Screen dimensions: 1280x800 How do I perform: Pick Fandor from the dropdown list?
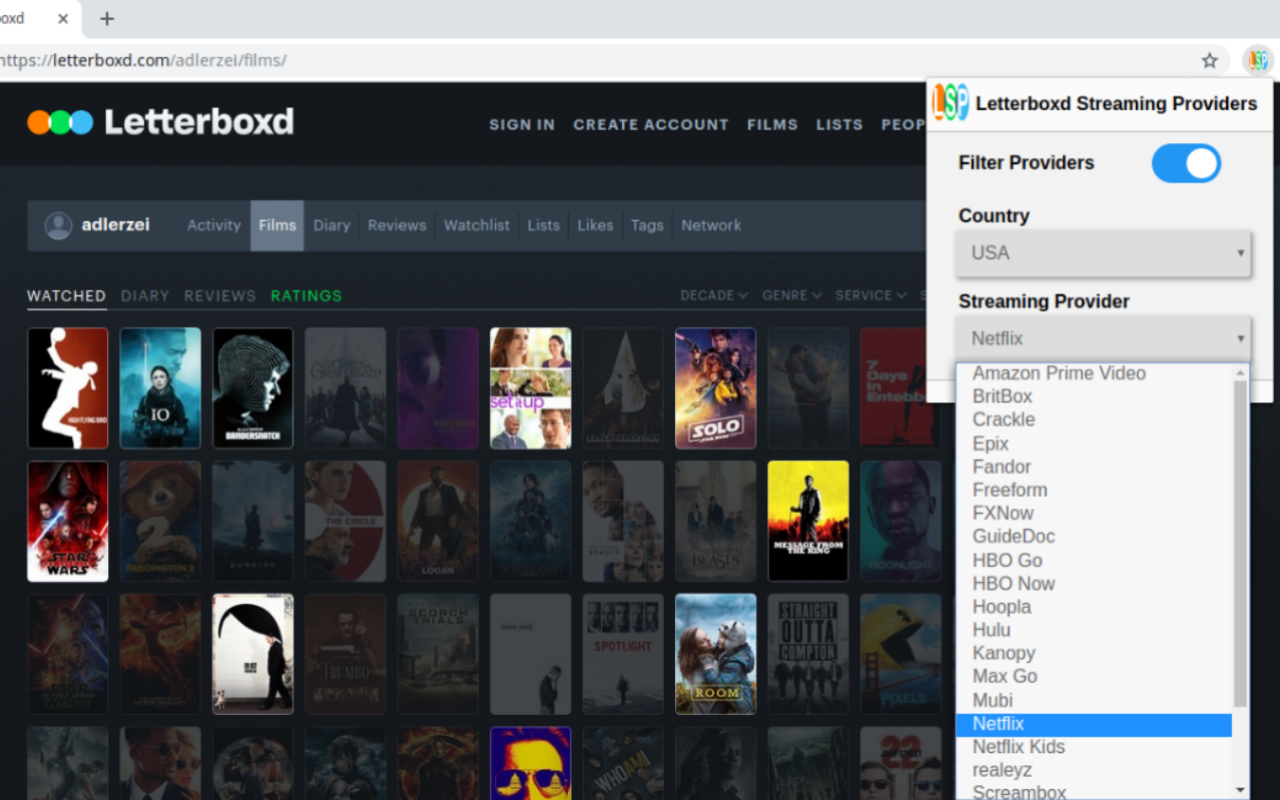(1094, 467)
